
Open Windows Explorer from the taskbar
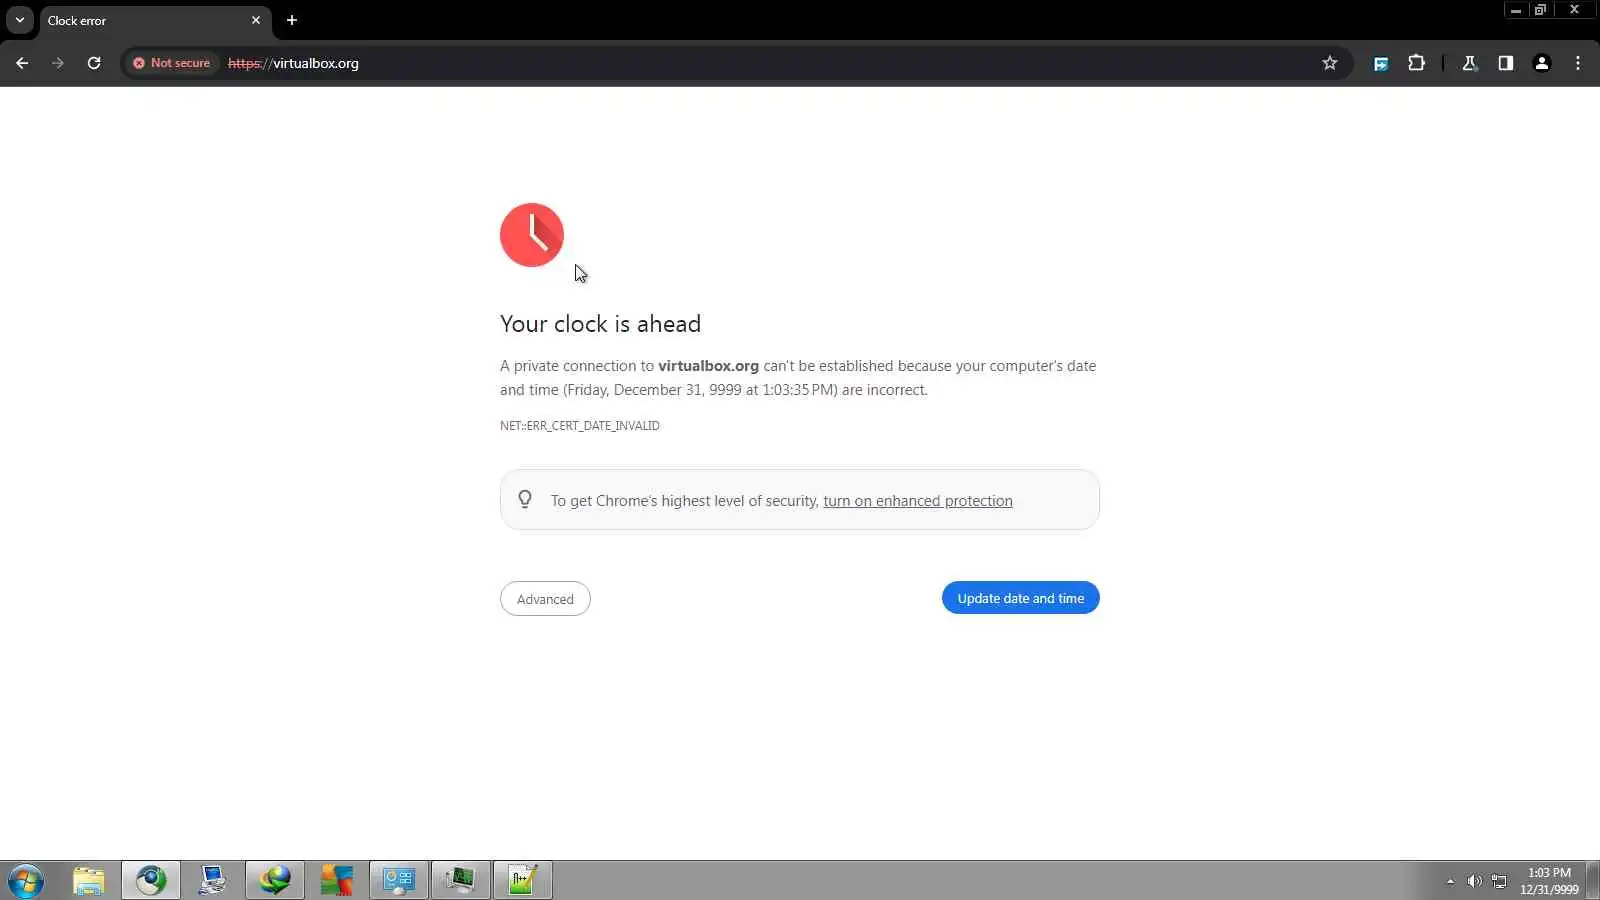pyautogui.click(x=89, y=880)
